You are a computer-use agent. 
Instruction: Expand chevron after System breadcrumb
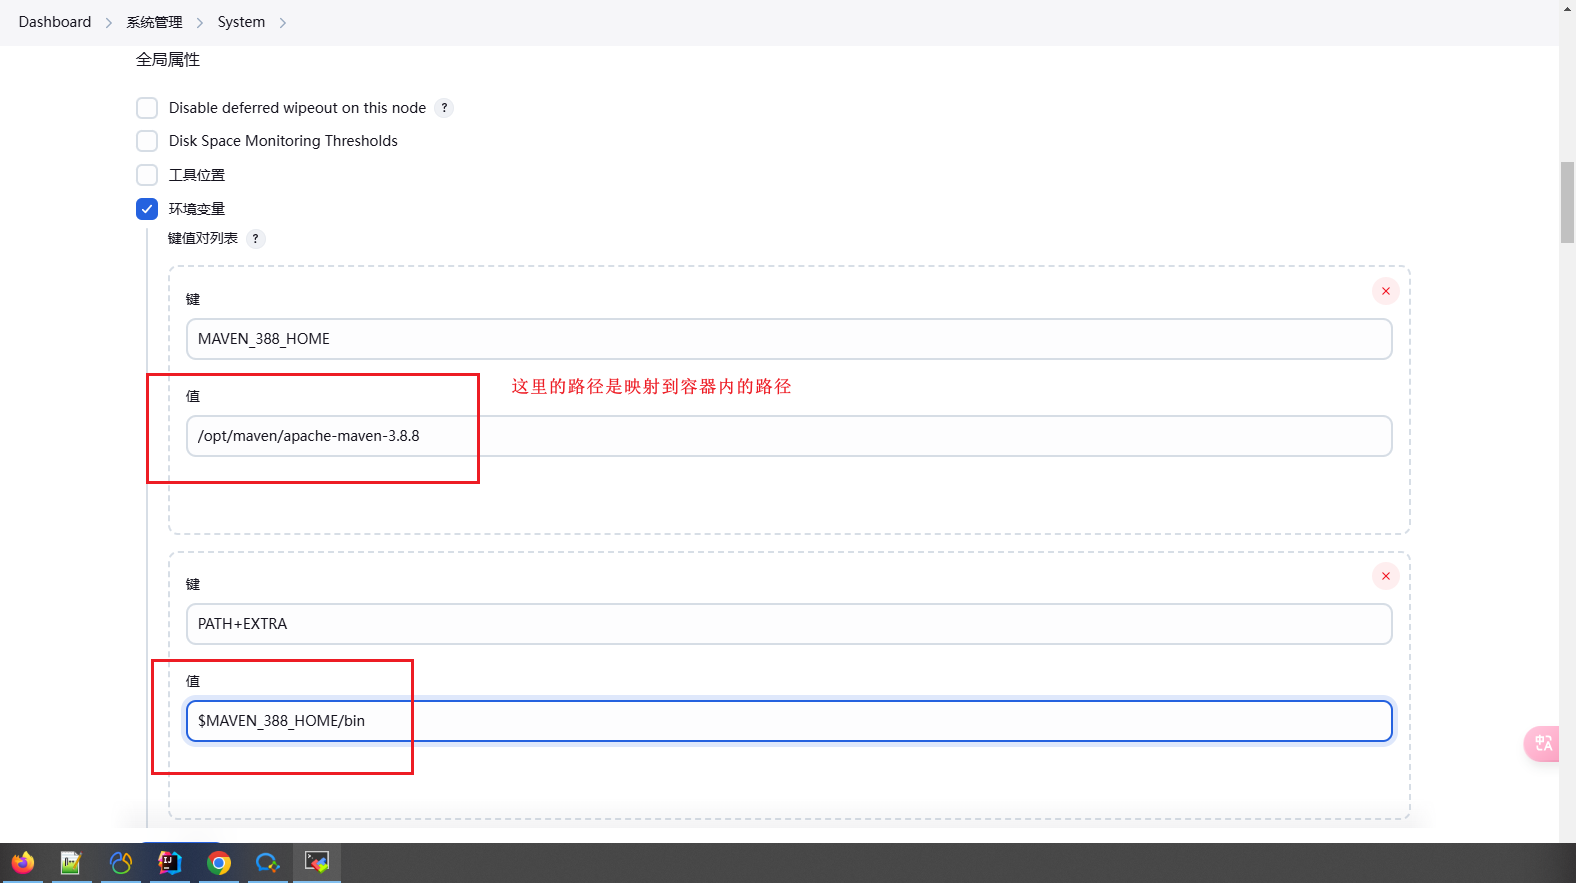283,23
